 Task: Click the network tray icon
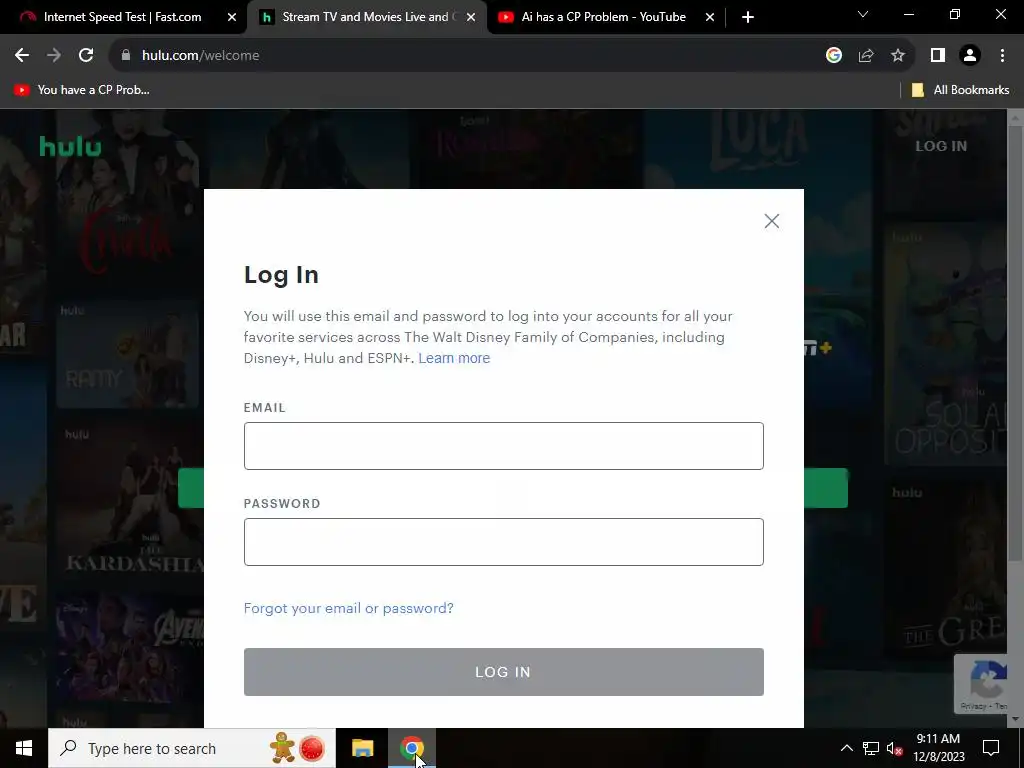point(871,748)
